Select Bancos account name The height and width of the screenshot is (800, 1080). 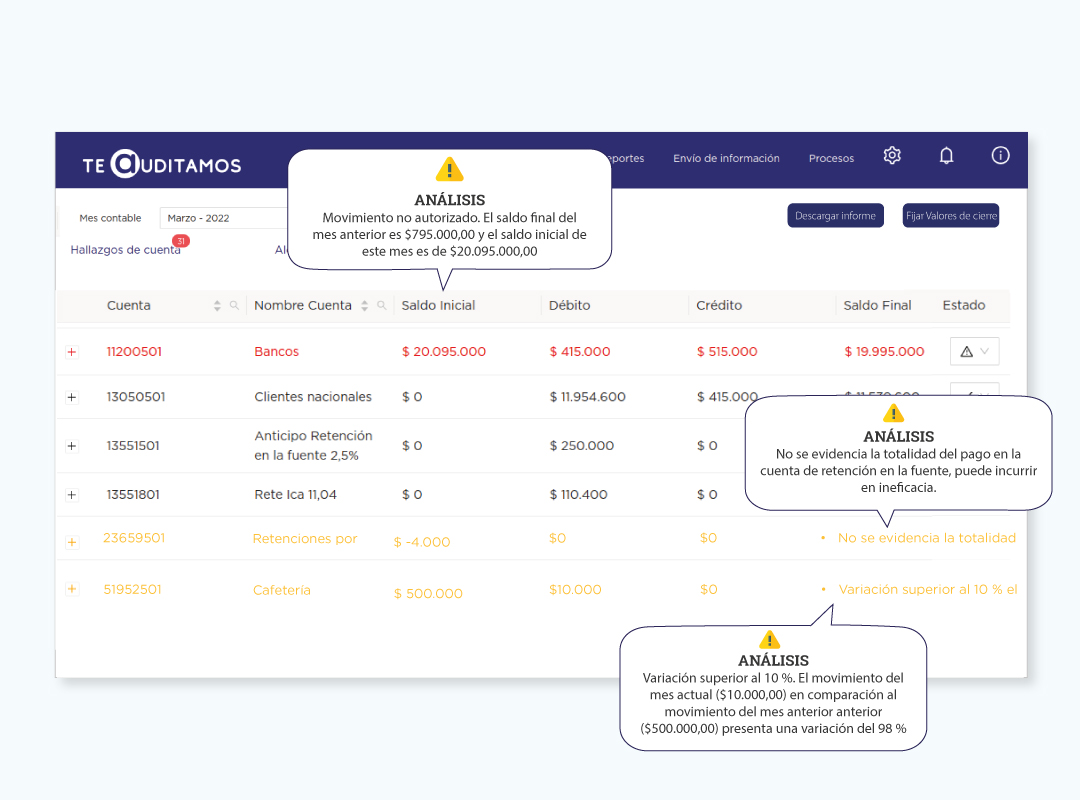pyautogui.click(x=276, y=351)
